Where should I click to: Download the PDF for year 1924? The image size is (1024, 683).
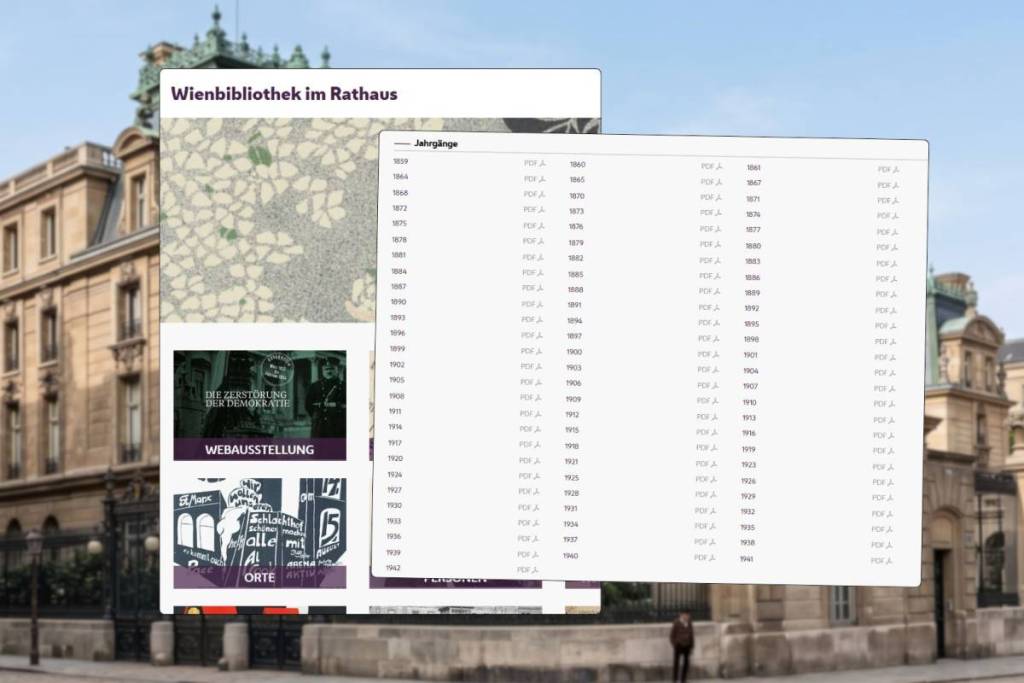pos(530,476)
